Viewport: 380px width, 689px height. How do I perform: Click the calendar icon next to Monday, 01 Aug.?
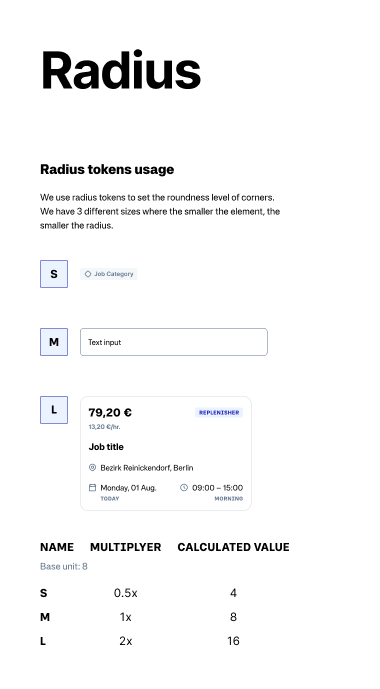coord(92,487)
